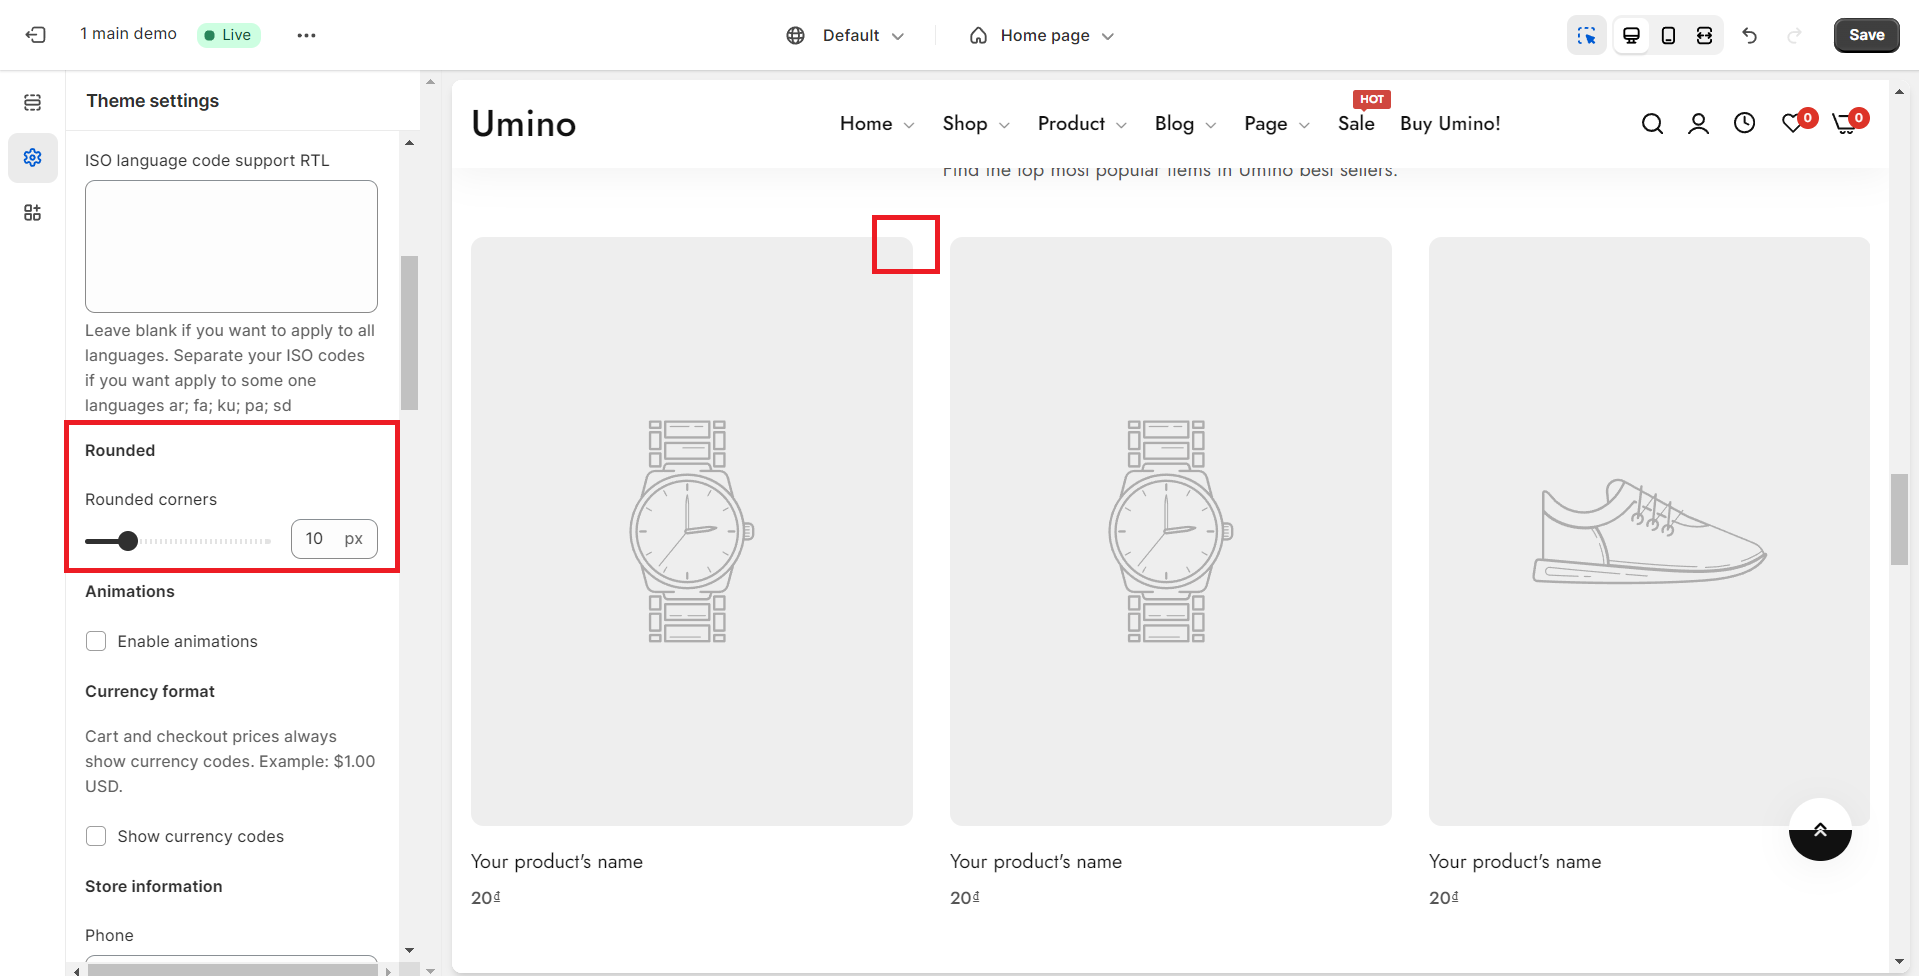Open the shopping cart icon

[1845, 124]
